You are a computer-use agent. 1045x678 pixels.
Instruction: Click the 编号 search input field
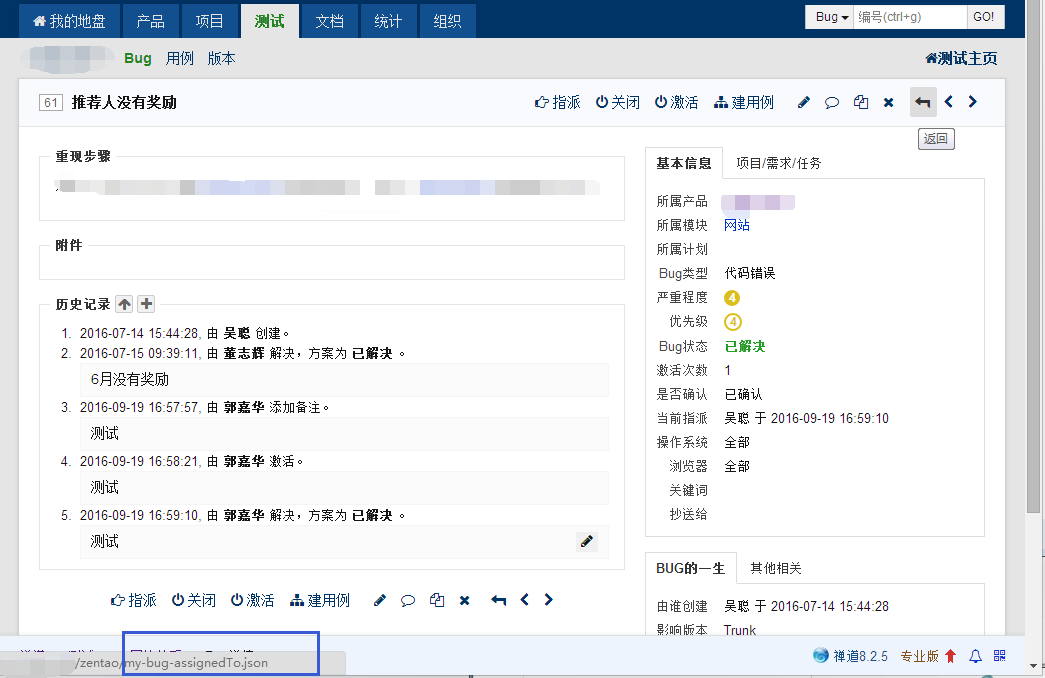click(910, 17)
